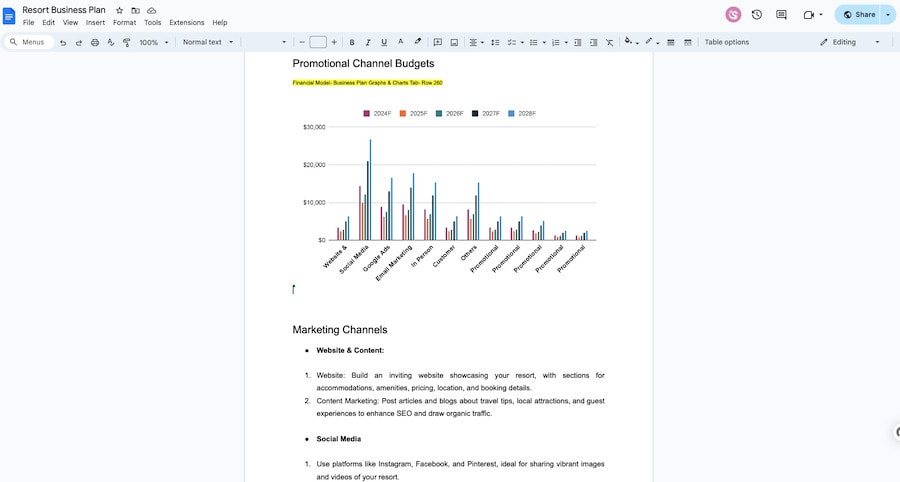Add a comment from the toolbar
The width and height of the screenshot is (900, 482).
[437, 42]
